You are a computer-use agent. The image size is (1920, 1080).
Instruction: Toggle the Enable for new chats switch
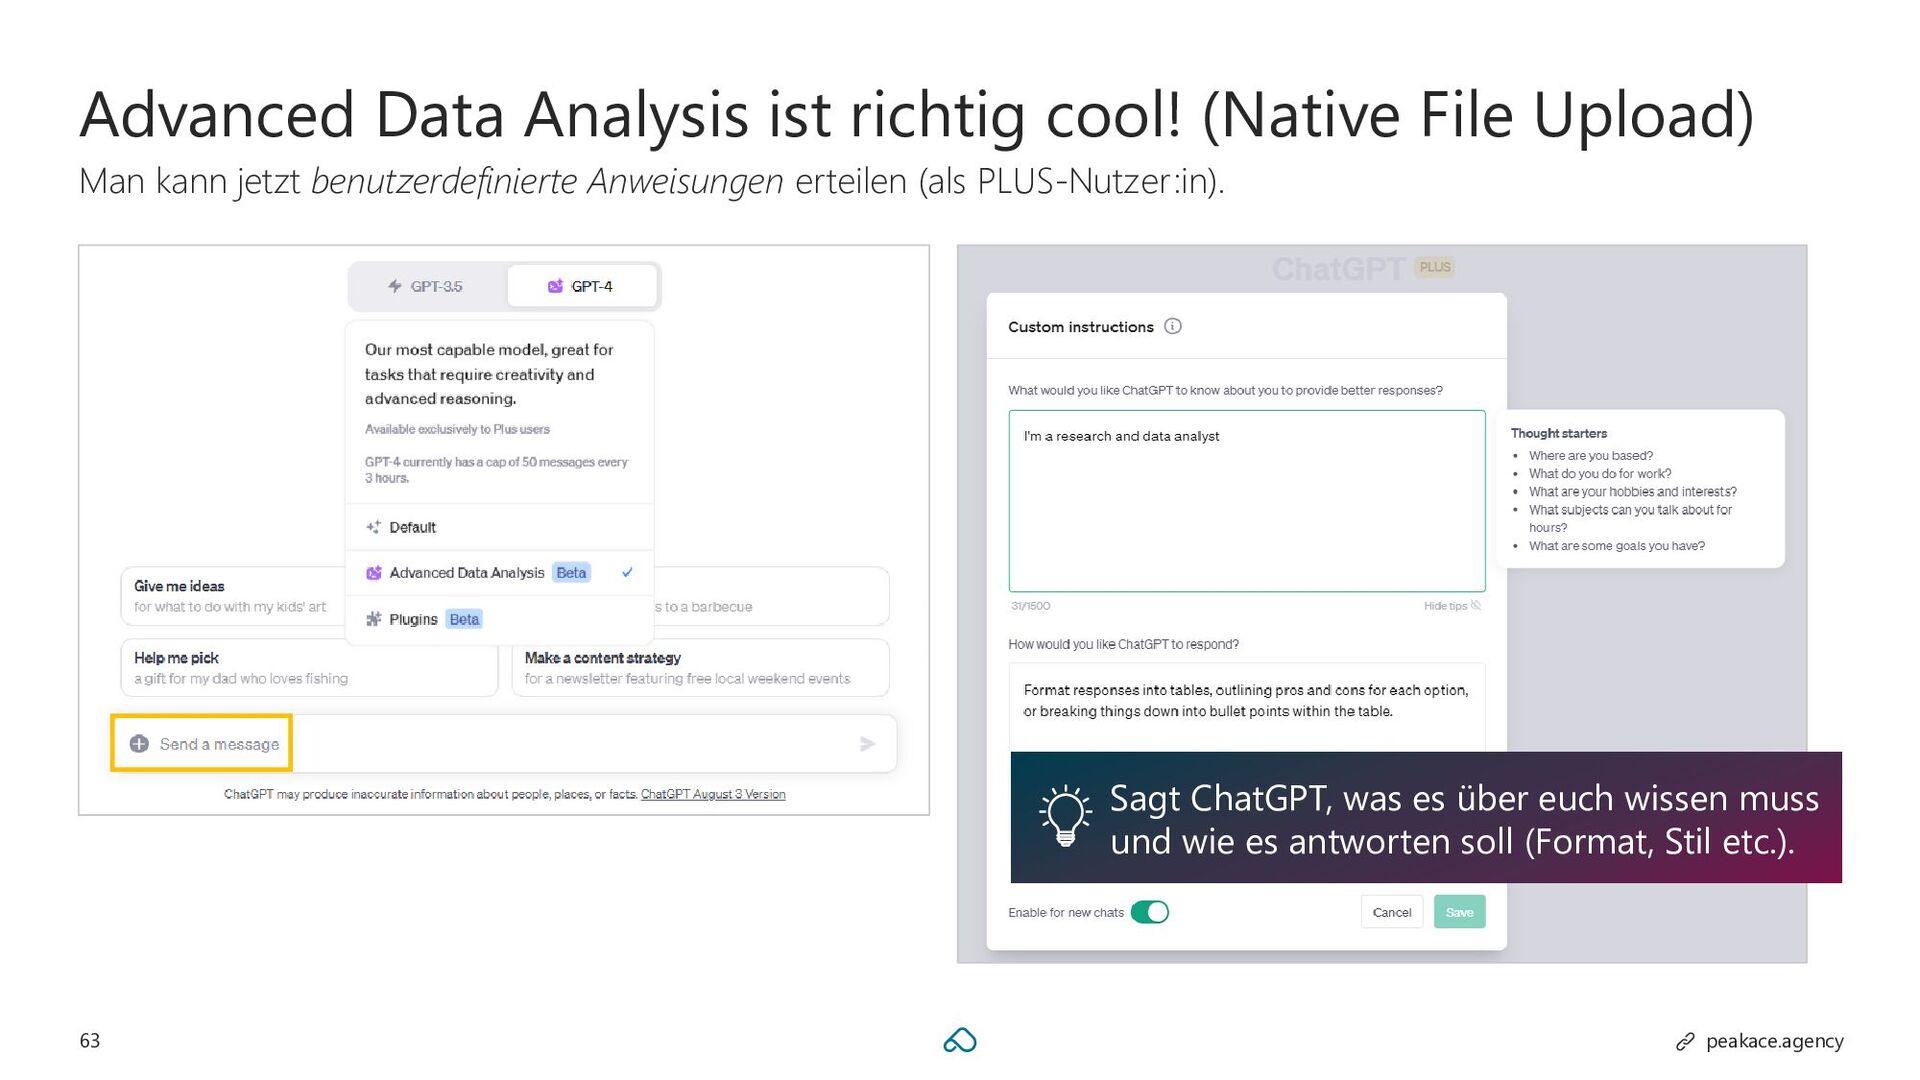1149,912
